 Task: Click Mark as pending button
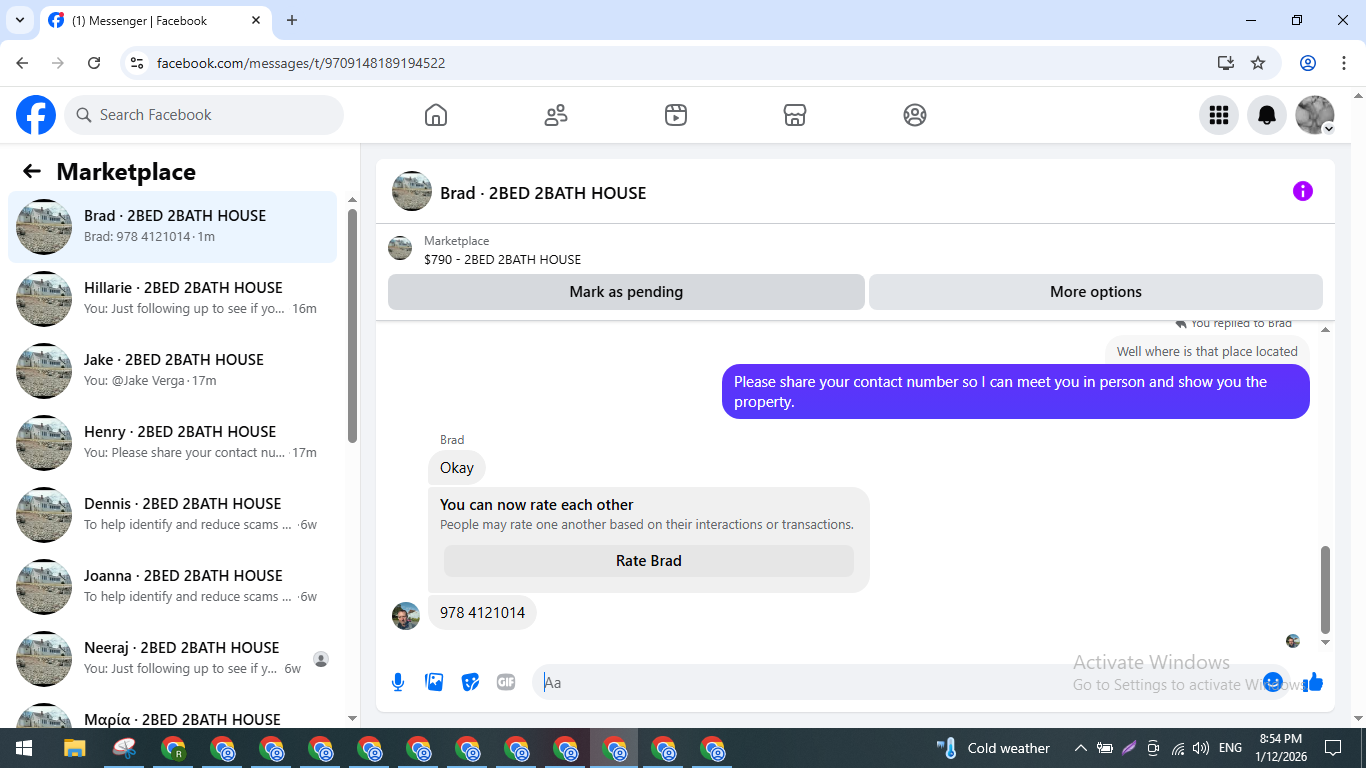(x=626, y=292)
